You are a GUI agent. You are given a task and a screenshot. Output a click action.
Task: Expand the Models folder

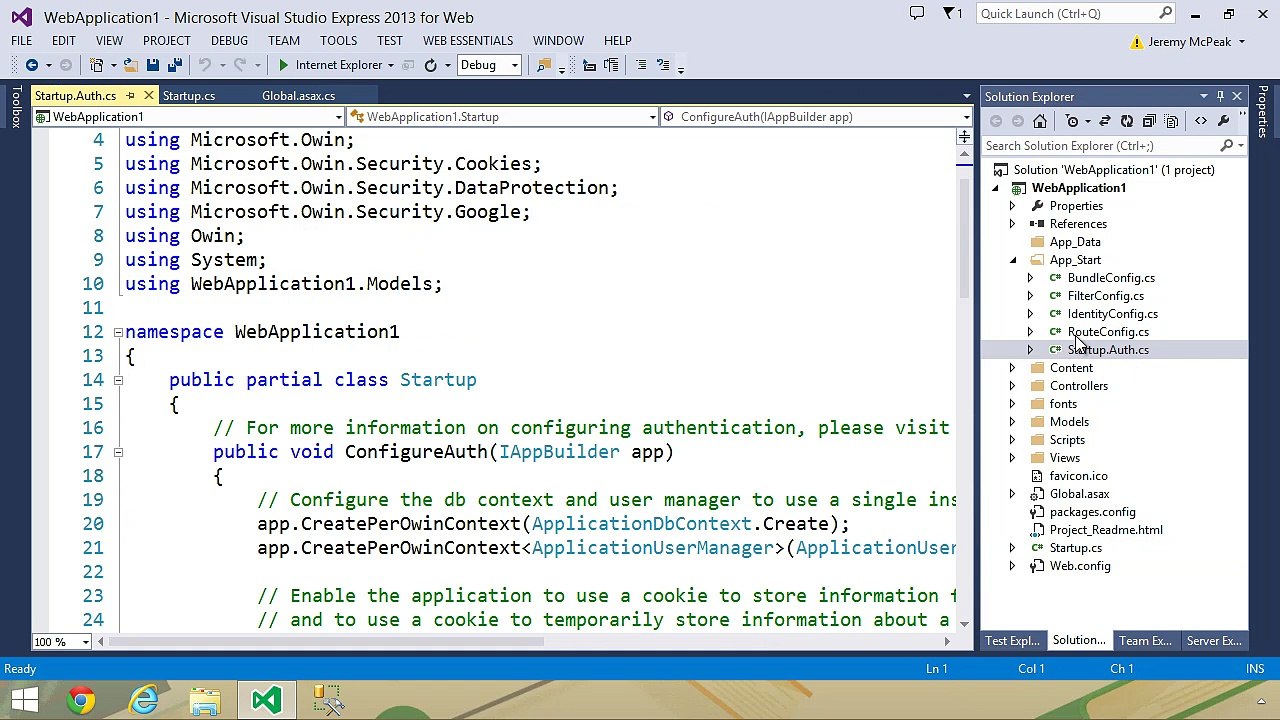pos(1012,422)
